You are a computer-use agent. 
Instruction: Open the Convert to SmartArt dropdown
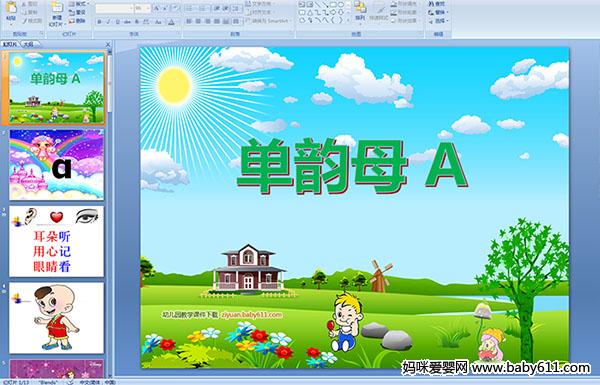[x=268, y=21]
